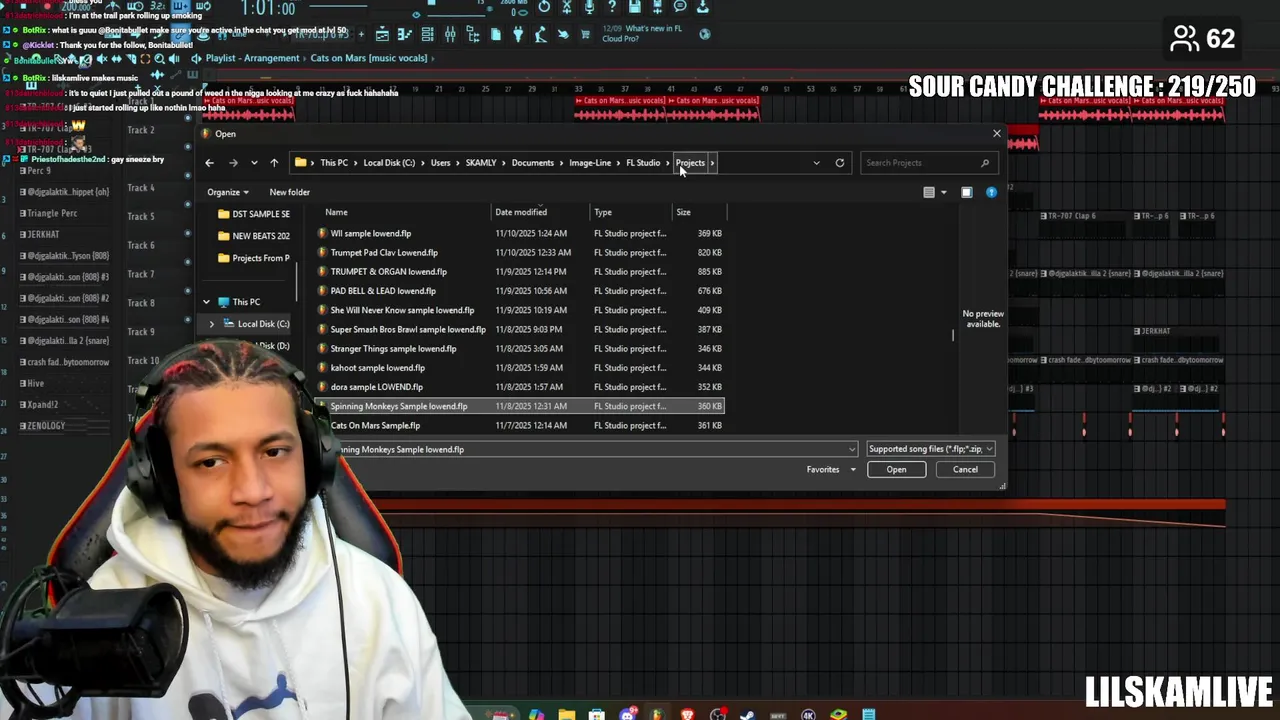This screenshot has width=1280, height=720.
Task: Open the Favorites dropdown
Action: pyautogui.click(x=831, y=469)
